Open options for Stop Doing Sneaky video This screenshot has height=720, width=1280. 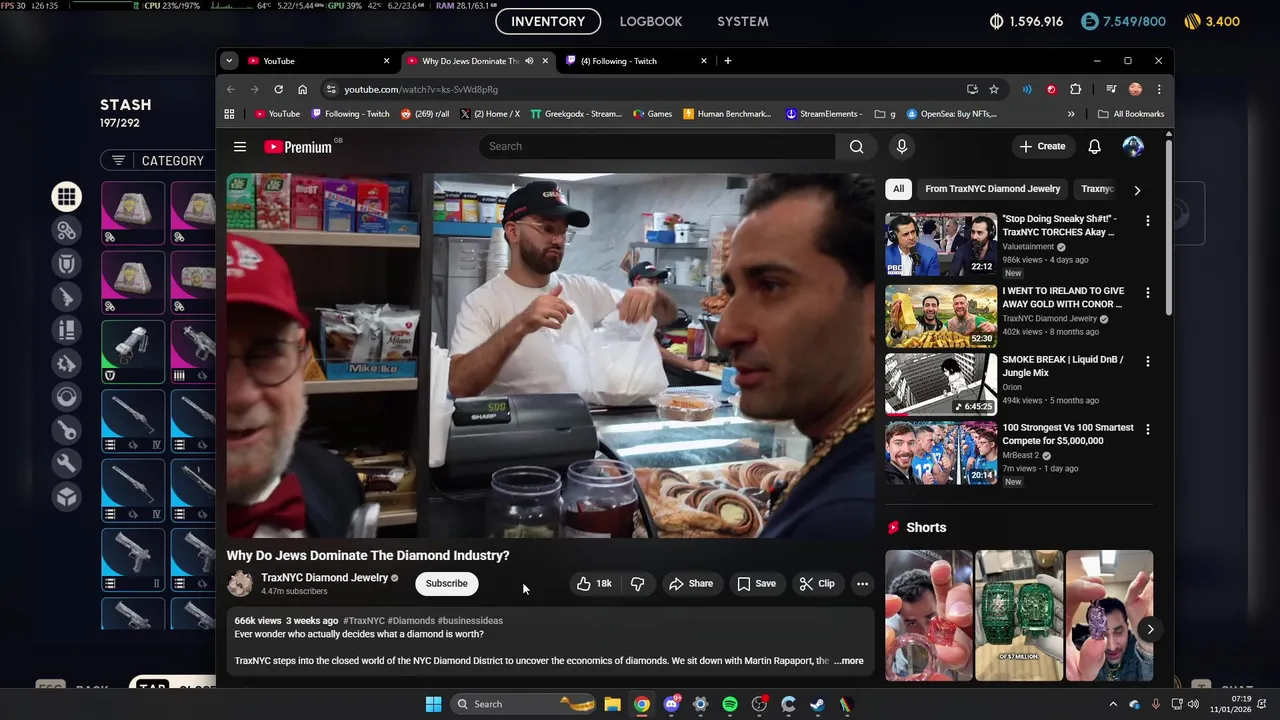tap(1147, 220)
